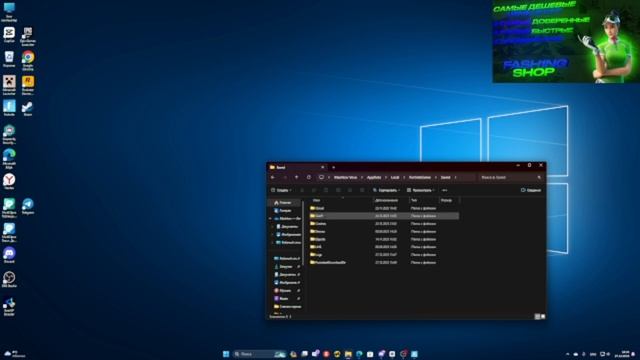Open the Kaspersky desktop shortcut
The image size is (640, 360).
pyautogui.click(x=9, y=134)
